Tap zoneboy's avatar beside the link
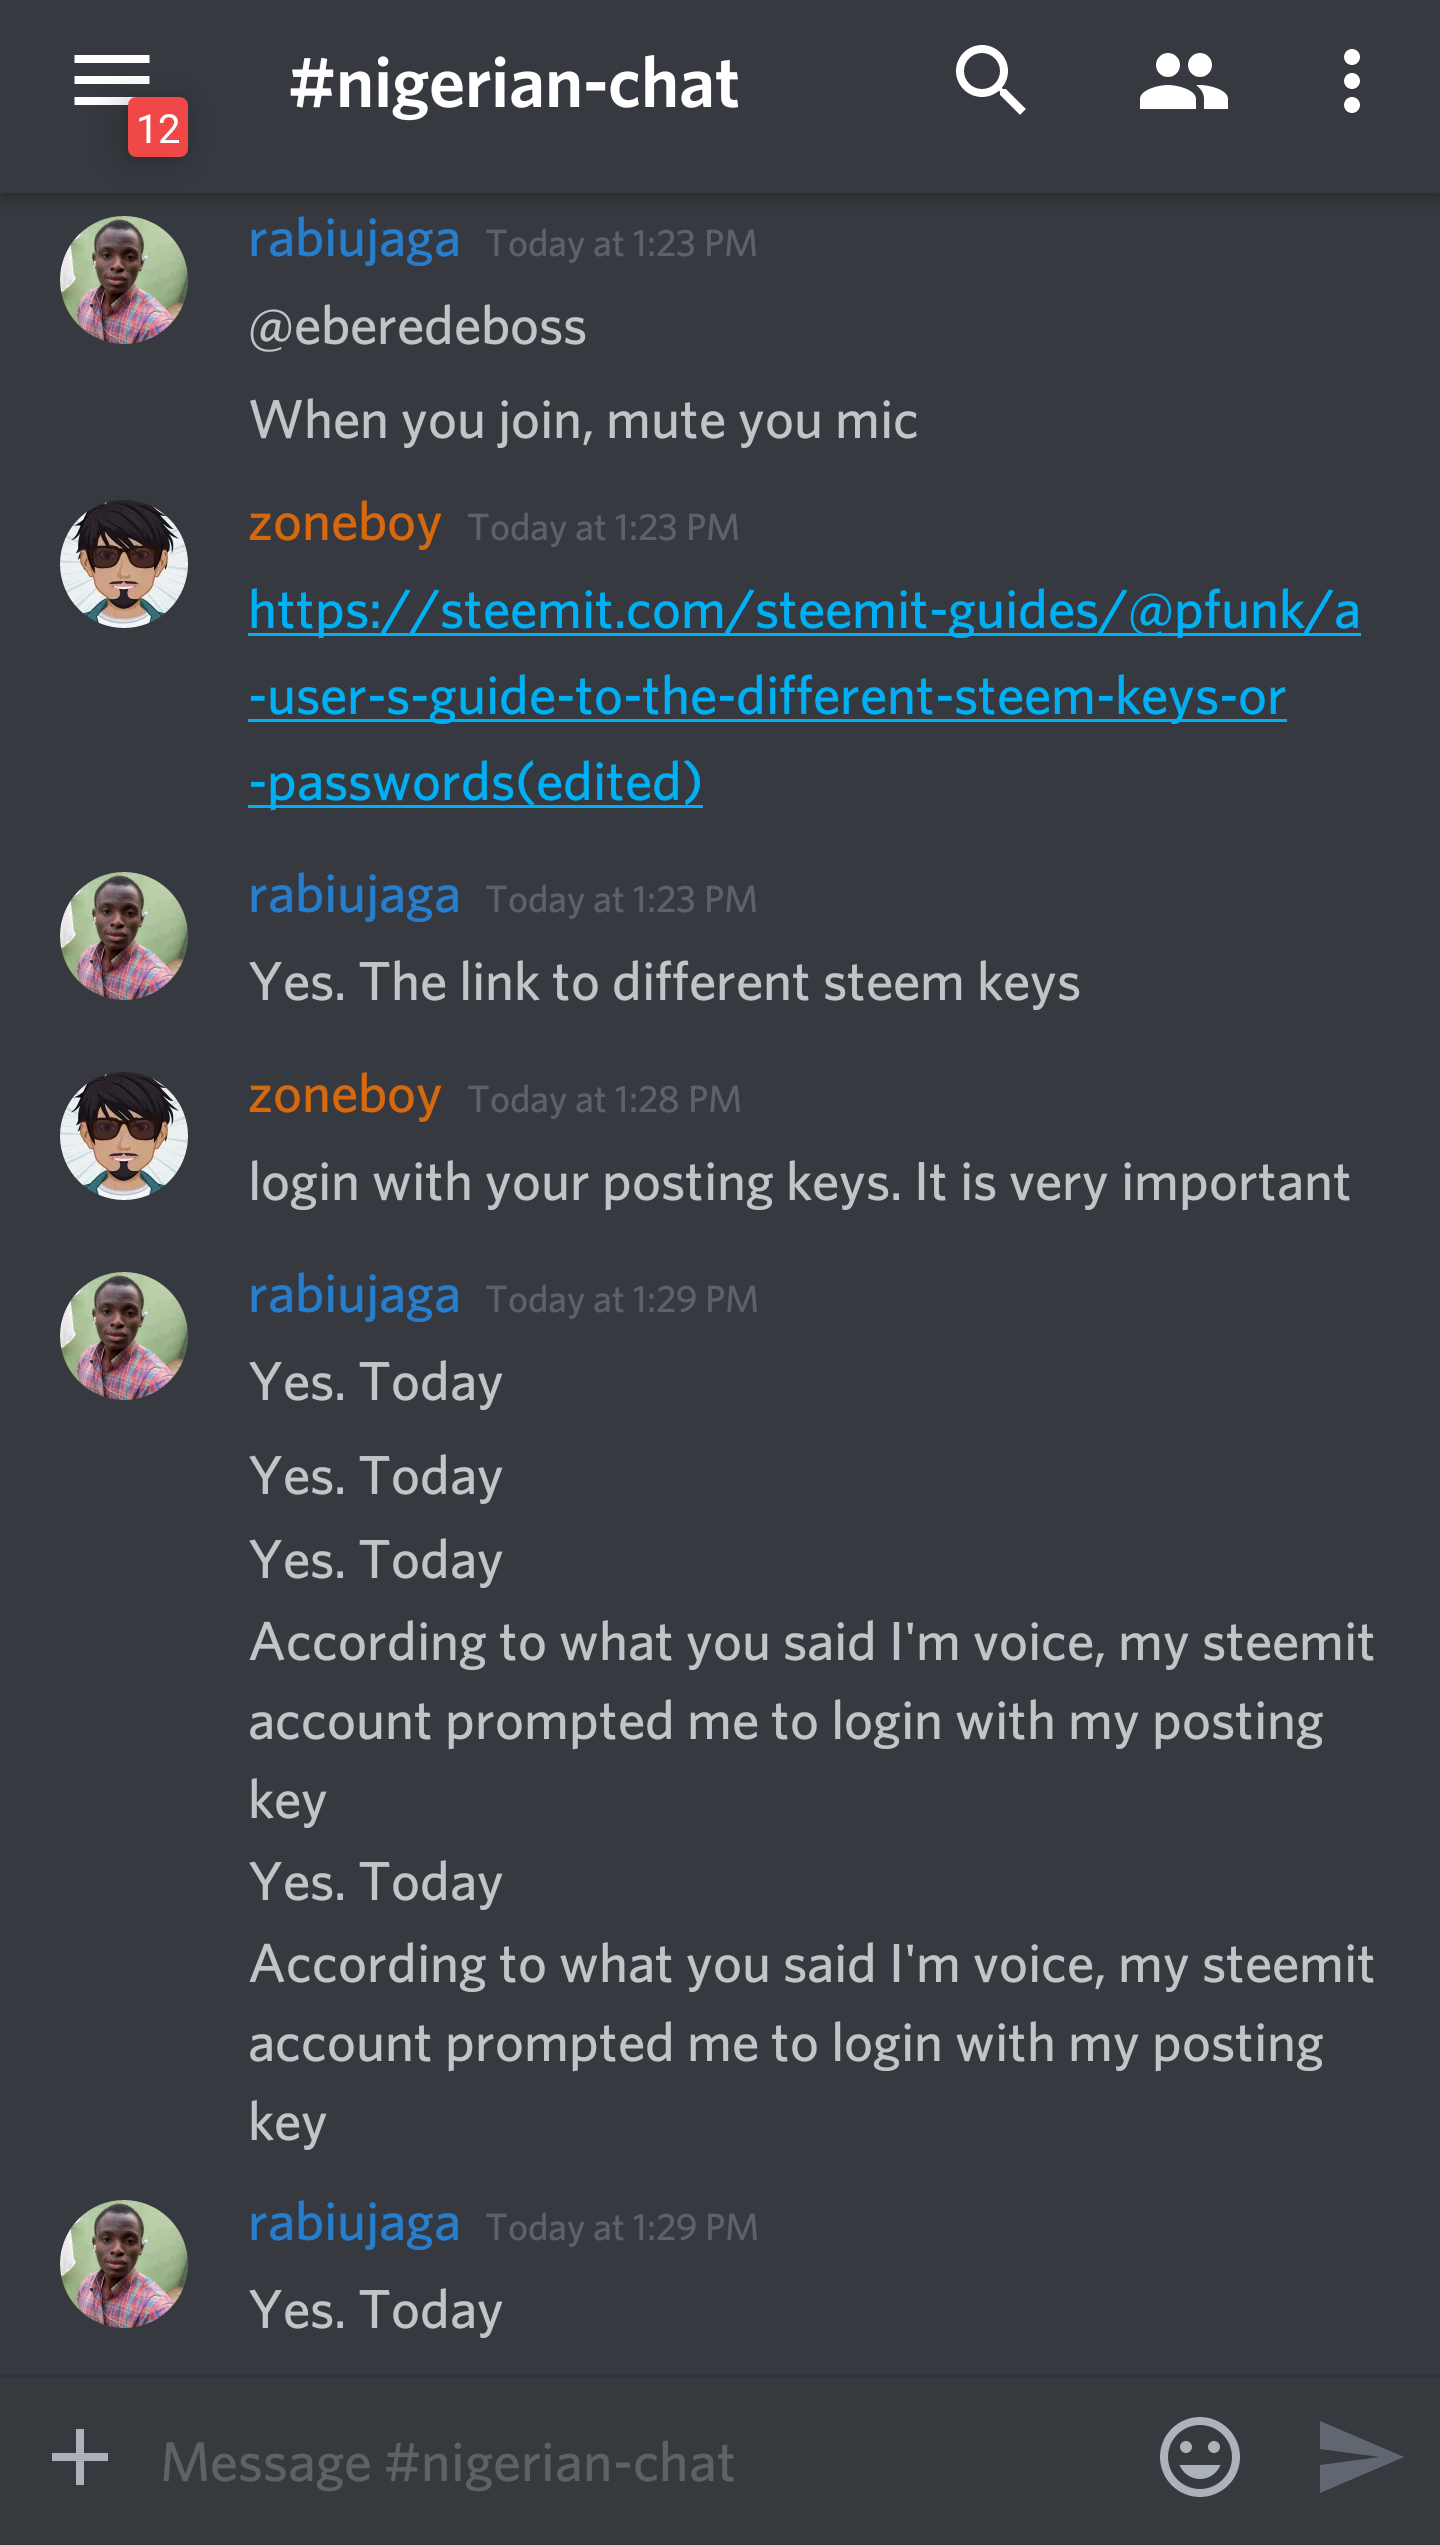This screenshot has width=1440, height=2545. (x=124, y=564)
